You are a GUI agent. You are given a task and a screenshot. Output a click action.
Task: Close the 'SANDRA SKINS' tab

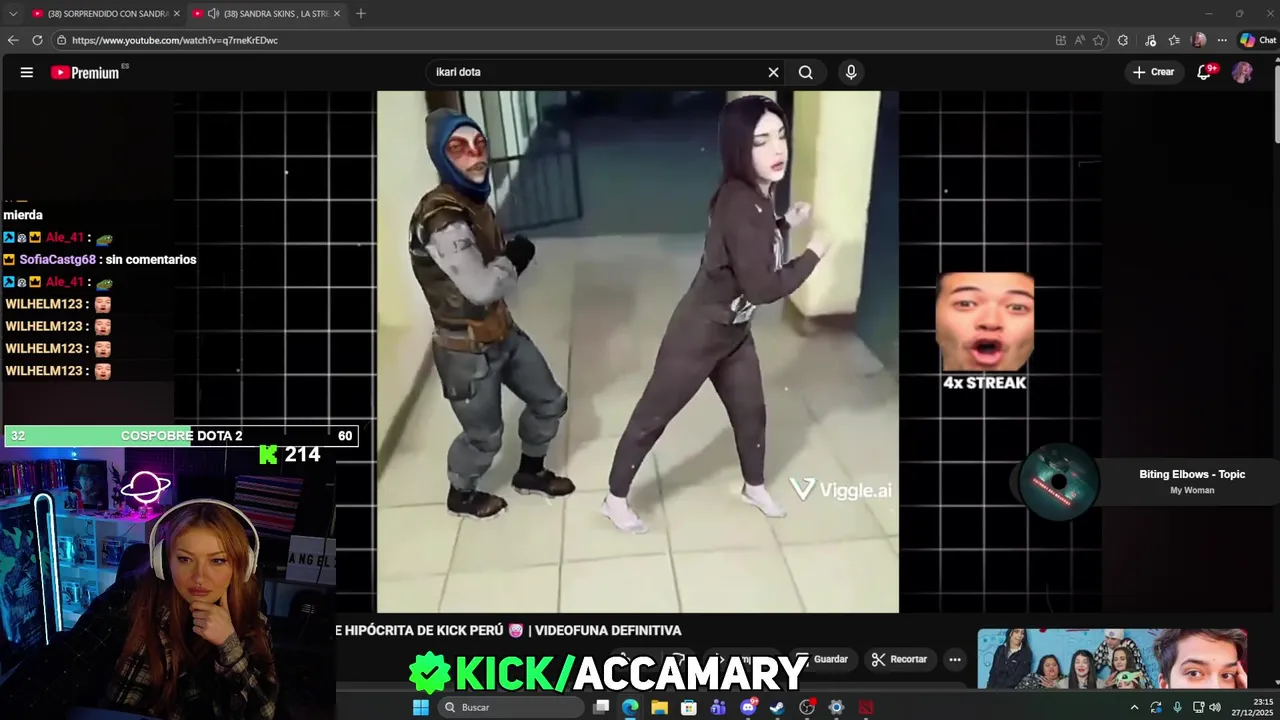pyautogui.click(x=337, y=13)
